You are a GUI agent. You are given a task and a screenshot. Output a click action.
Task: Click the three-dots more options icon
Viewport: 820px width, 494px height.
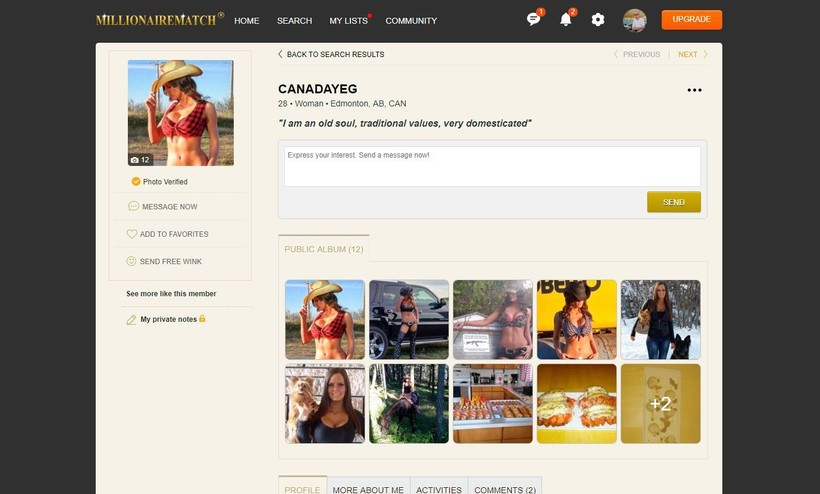tap(694, 90)
